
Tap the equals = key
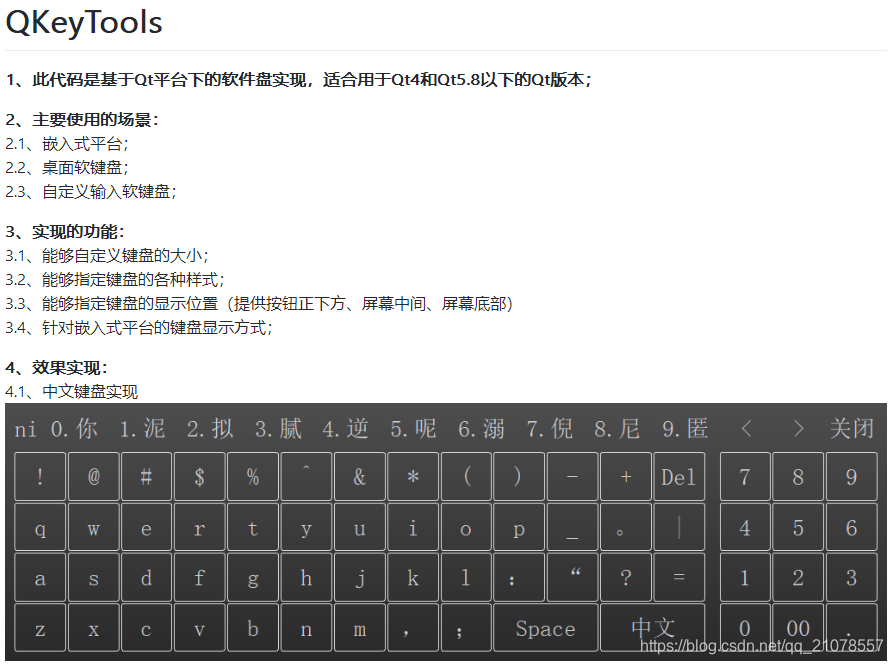click(679, 577)
